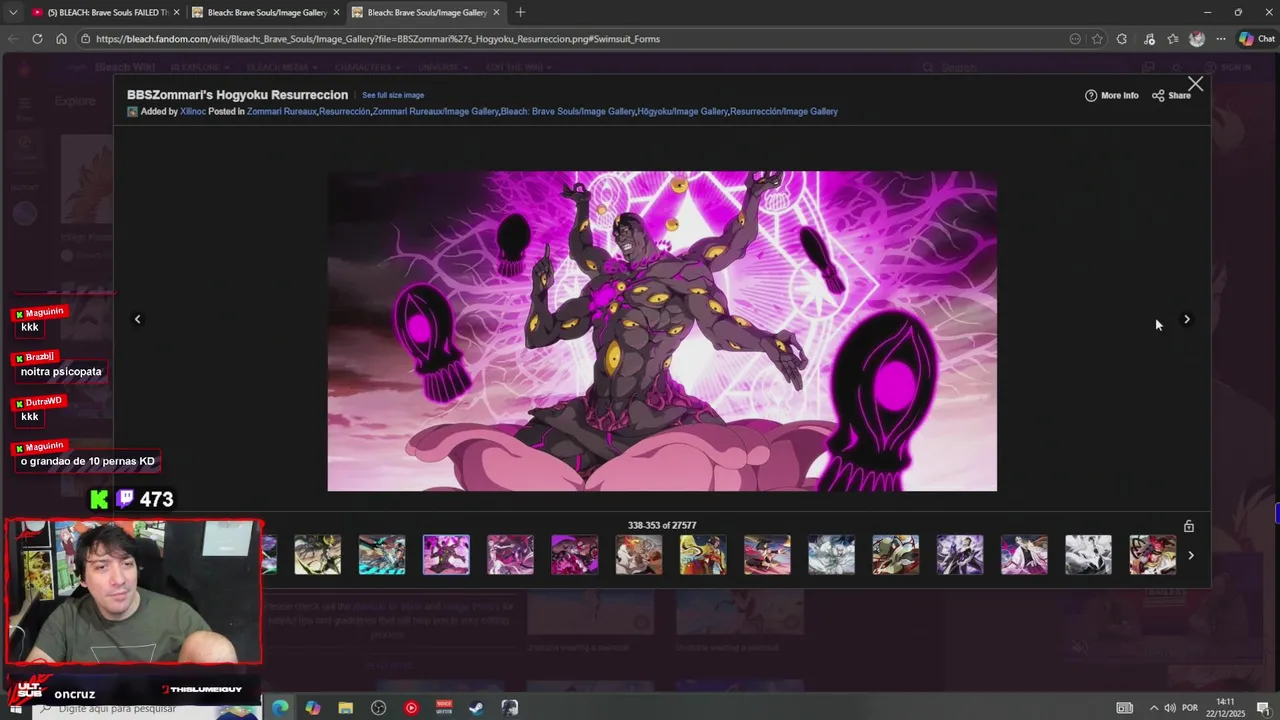The width and height of the screenshot is (1280, 720).
Task: Select the mostly white thumbnail near strip's end
Action: pos(1088,555)
